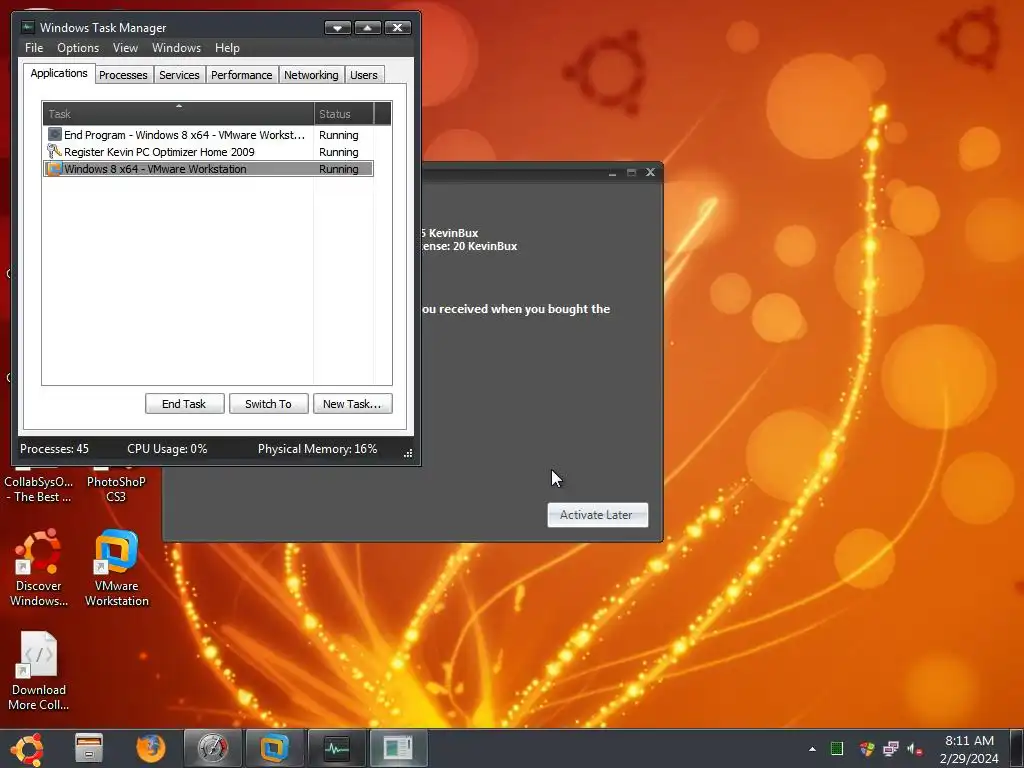This screenshot has height=768, width=1024.
Task: Open the Discover Windows desktop shortcut
Action: click(x=39, y=568)
